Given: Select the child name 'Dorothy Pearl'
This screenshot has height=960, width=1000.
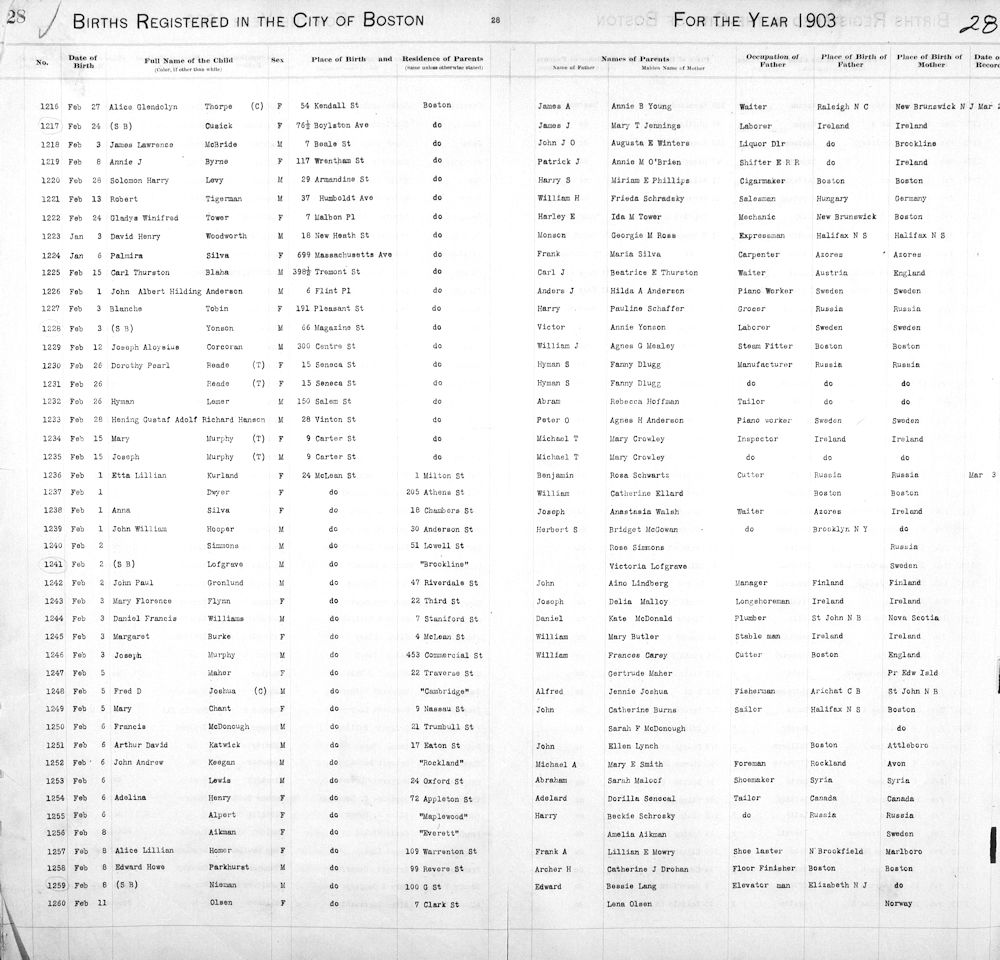Looking at the screenshot, I should 140,366.
